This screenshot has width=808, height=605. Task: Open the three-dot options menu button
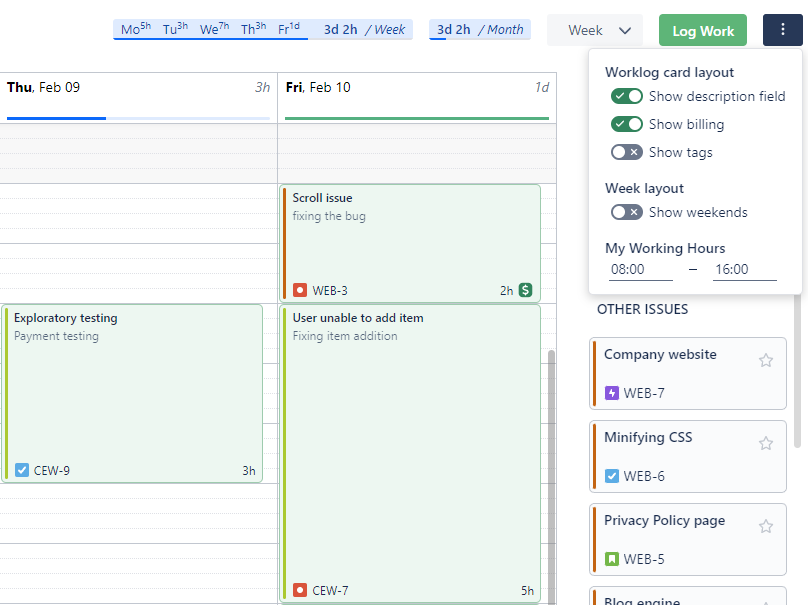(782, 30)
